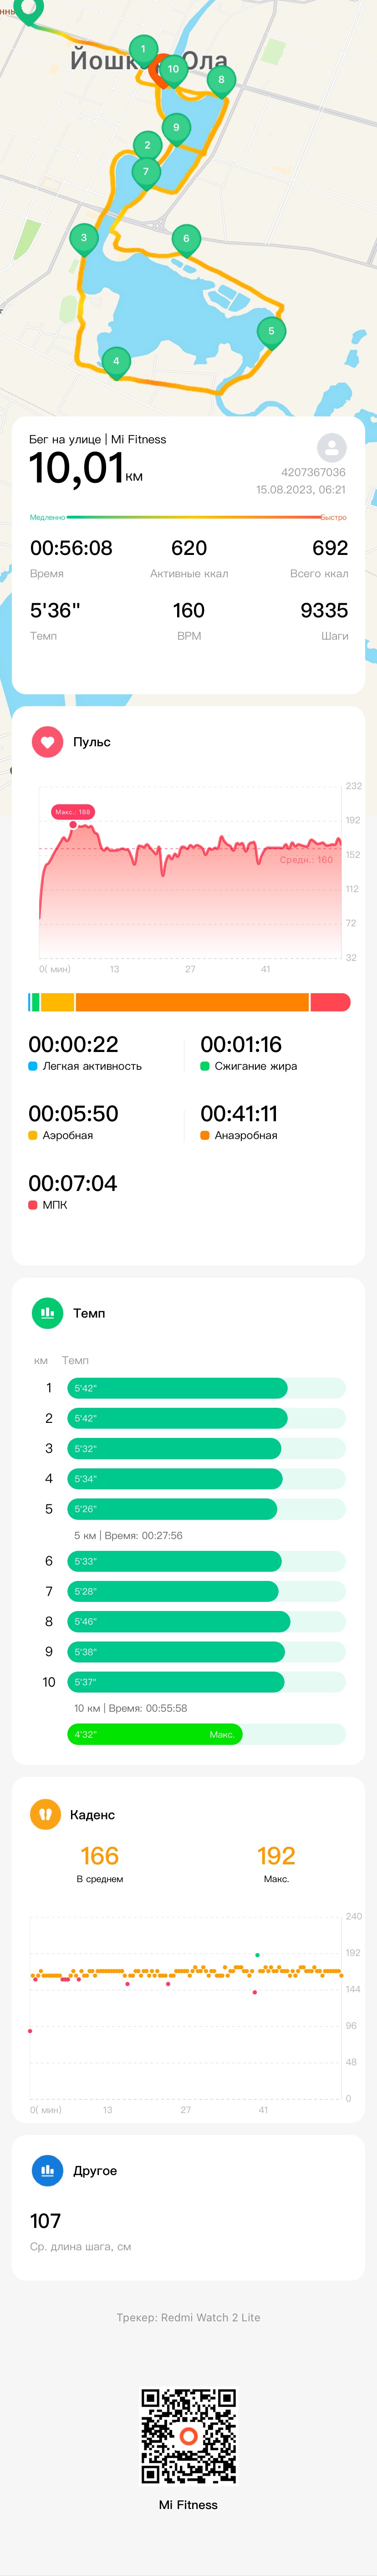Click the red МПК zone bar segment
The height and width of the screenshot is (2576, 377).
coord(330,1002)
